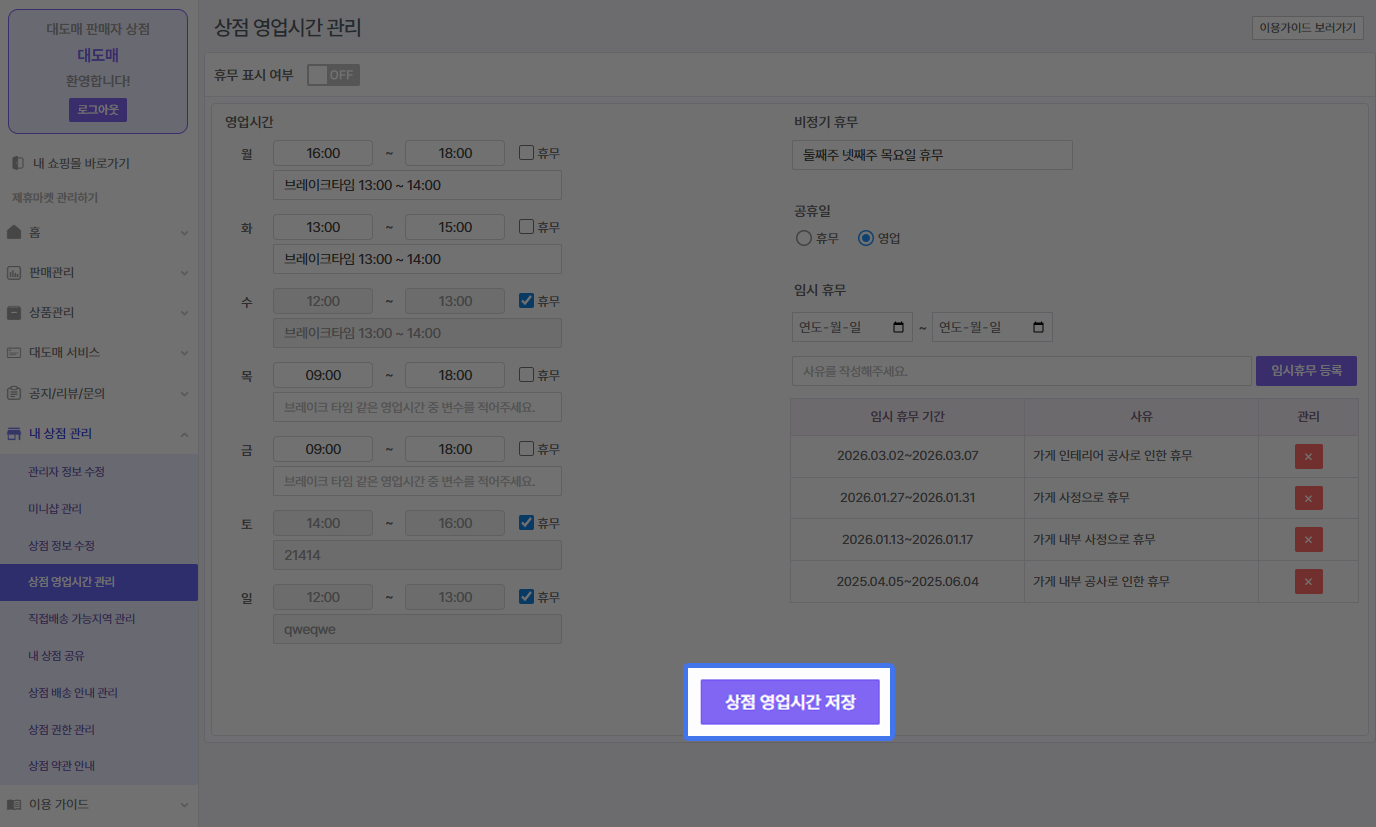Remove the 2025.04.05~2025.06.04 closure entry
This screenshot has width=1376, height=827.
[1308, 581]
